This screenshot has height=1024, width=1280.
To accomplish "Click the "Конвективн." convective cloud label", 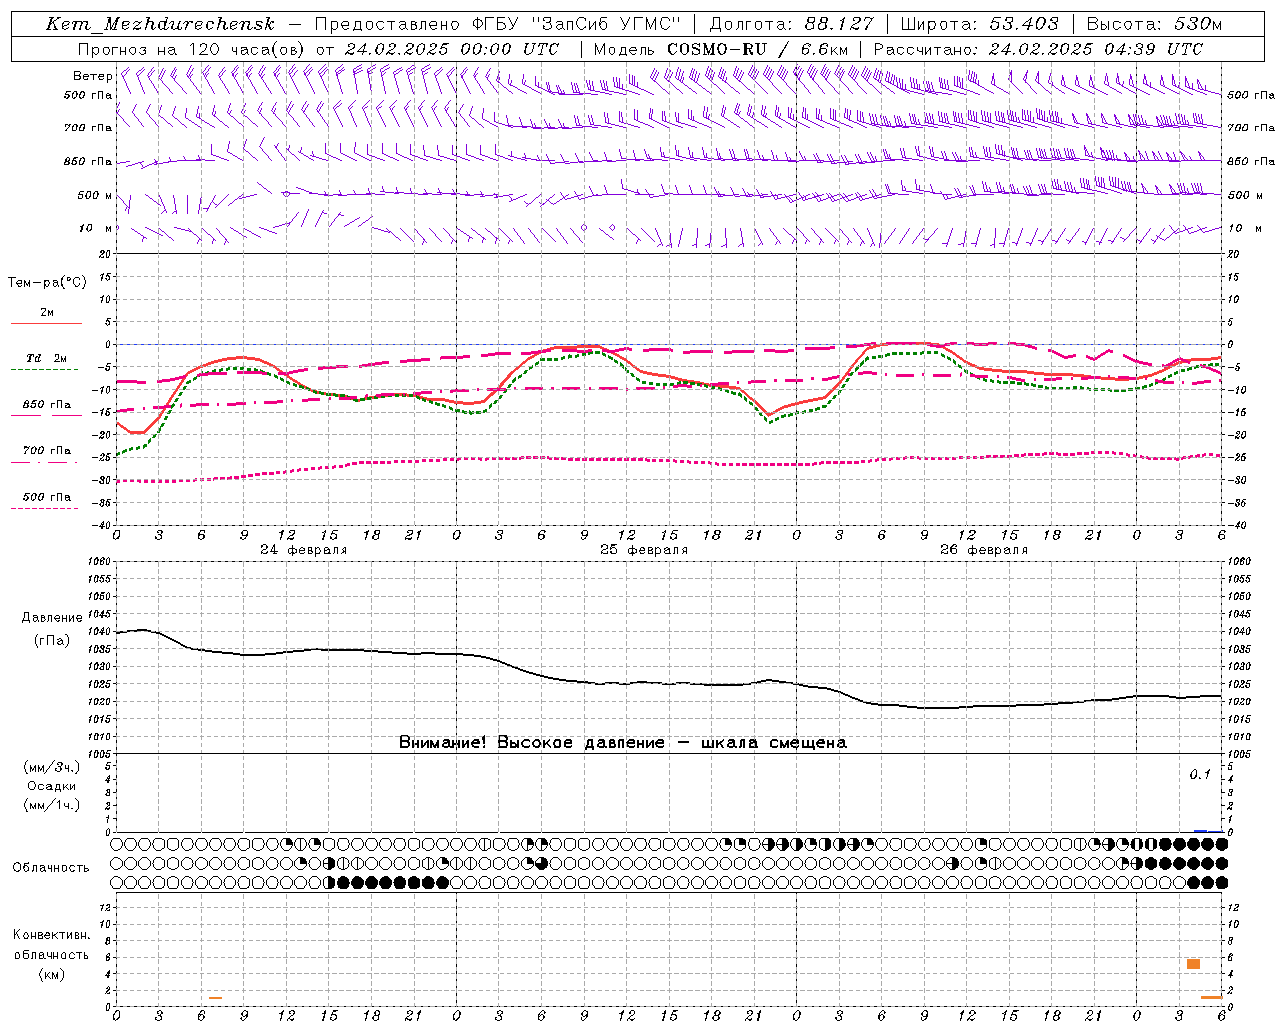I will click(x=51, y=935).
